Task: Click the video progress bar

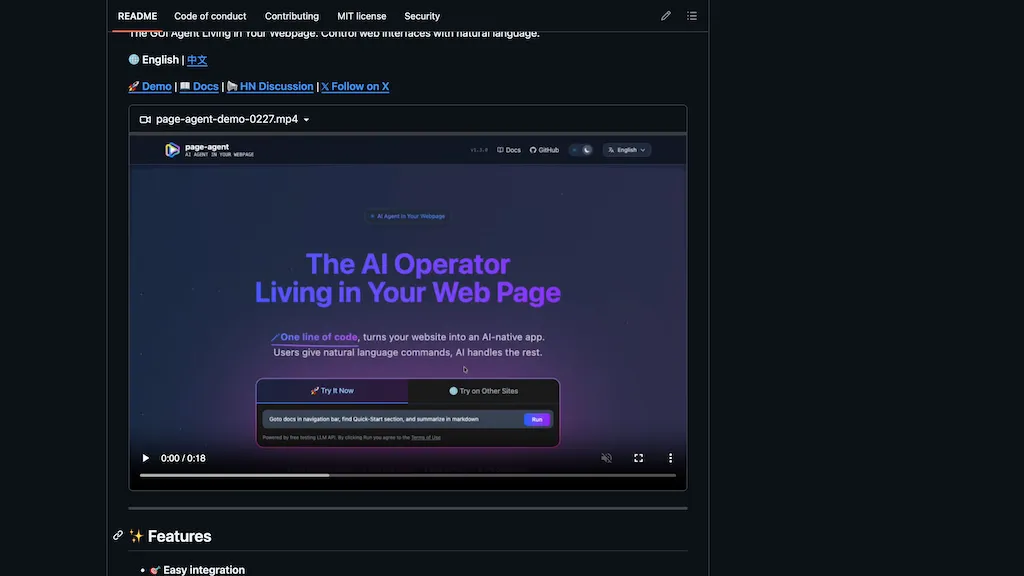Action: [408, 475]
